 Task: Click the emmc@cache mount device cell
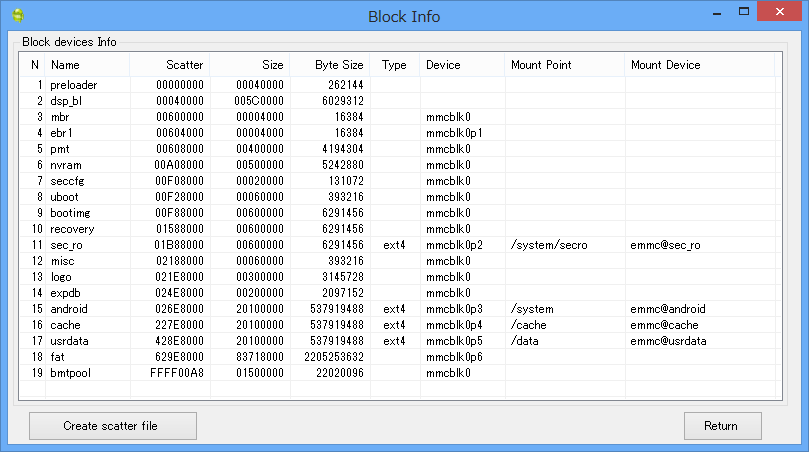(665, 325)
